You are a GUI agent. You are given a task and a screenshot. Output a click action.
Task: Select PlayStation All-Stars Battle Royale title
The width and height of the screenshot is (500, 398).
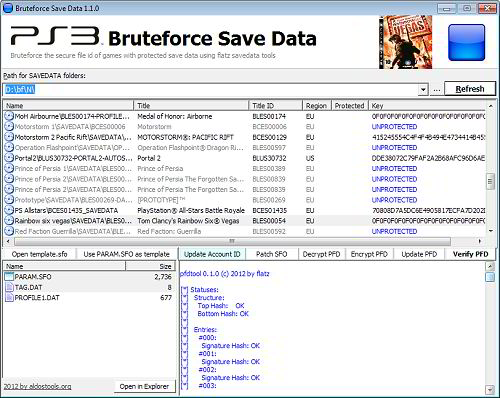[191, 210]
